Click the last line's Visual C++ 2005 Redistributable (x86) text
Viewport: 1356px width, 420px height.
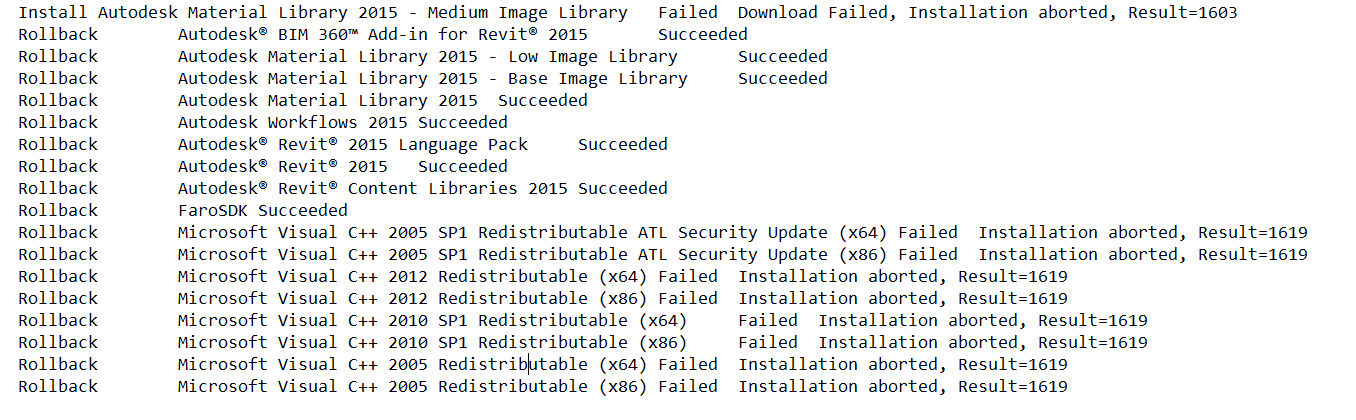click(x=412, y=387)
